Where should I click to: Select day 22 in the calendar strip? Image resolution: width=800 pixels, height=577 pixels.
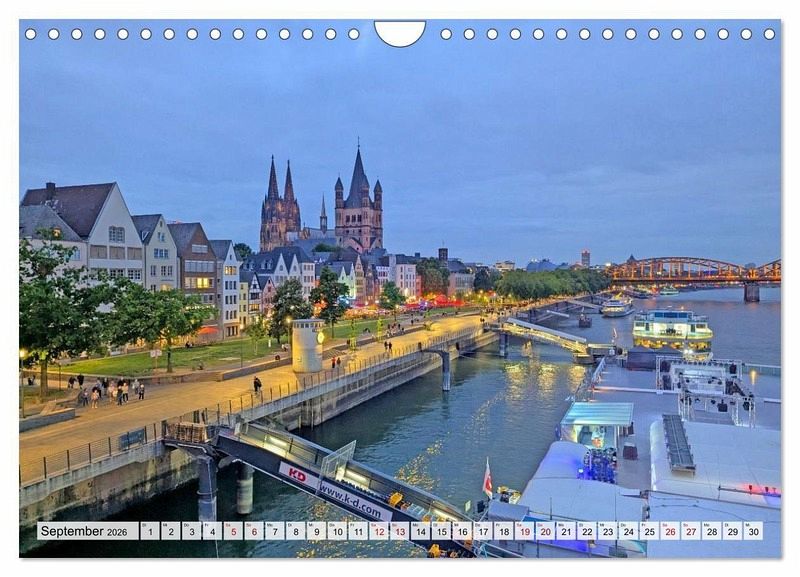[587, 531]
